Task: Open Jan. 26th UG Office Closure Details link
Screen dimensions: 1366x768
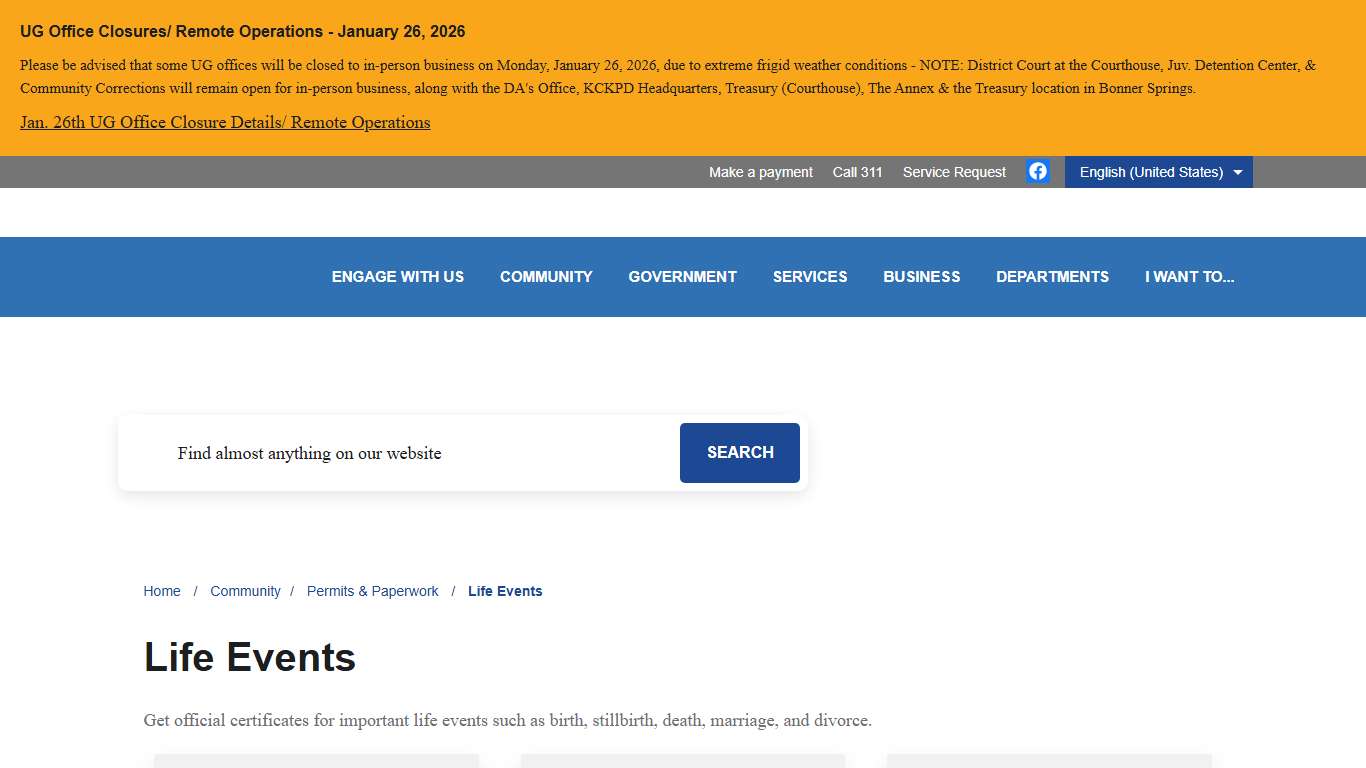Action: [225, 123]
